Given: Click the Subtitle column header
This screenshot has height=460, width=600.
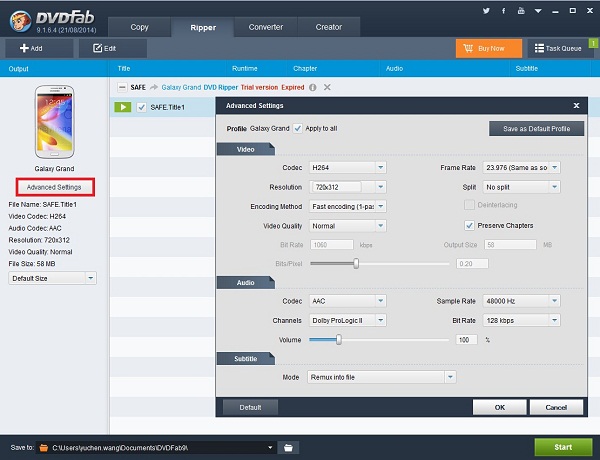Looking at the screenshot, I should [x=527, y=69].
